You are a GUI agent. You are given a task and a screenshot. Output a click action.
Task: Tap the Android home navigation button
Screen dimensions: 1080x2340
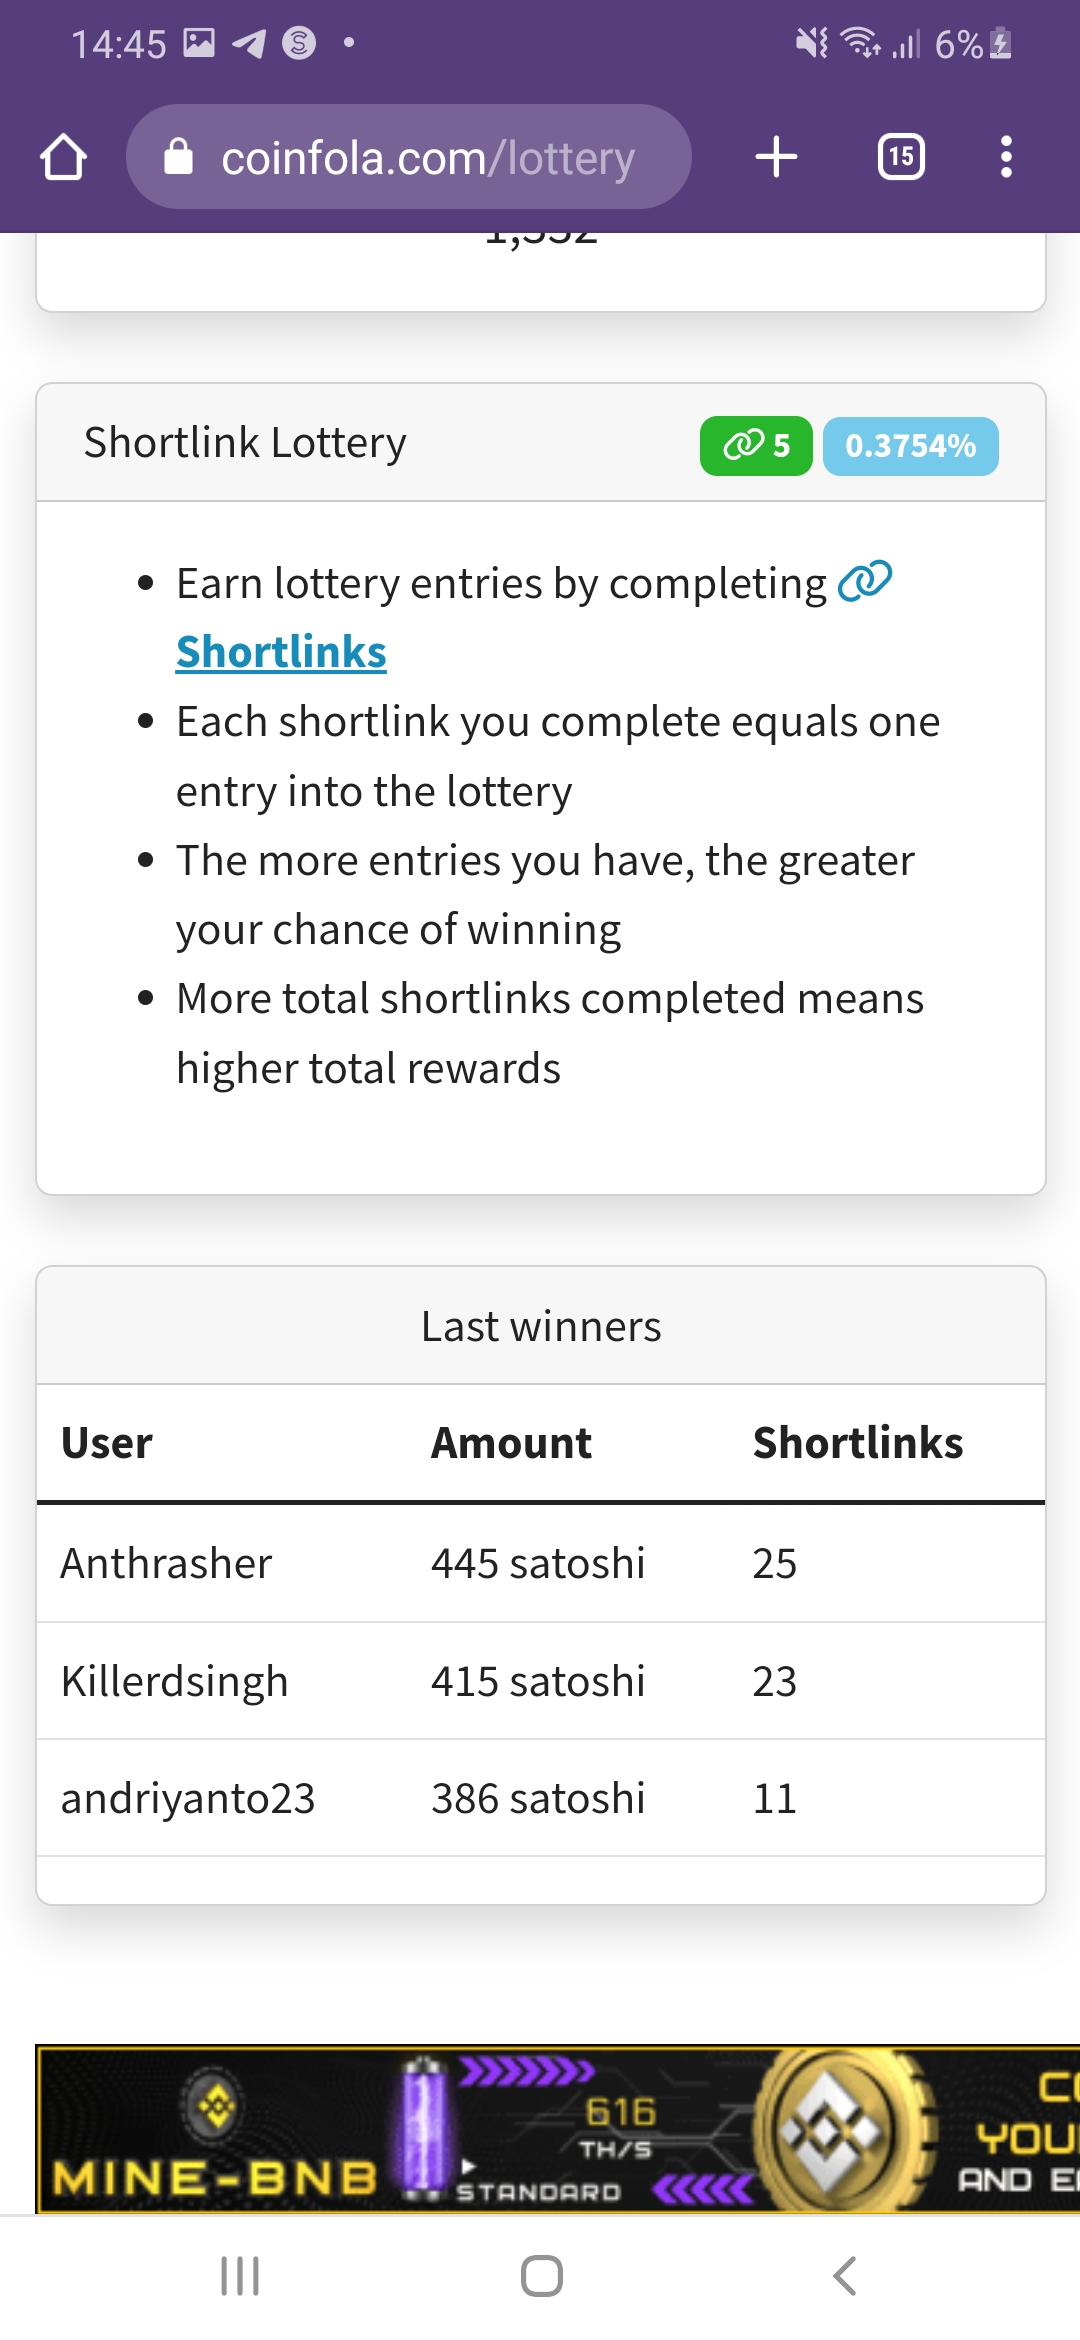click(x=541, y=2276)
